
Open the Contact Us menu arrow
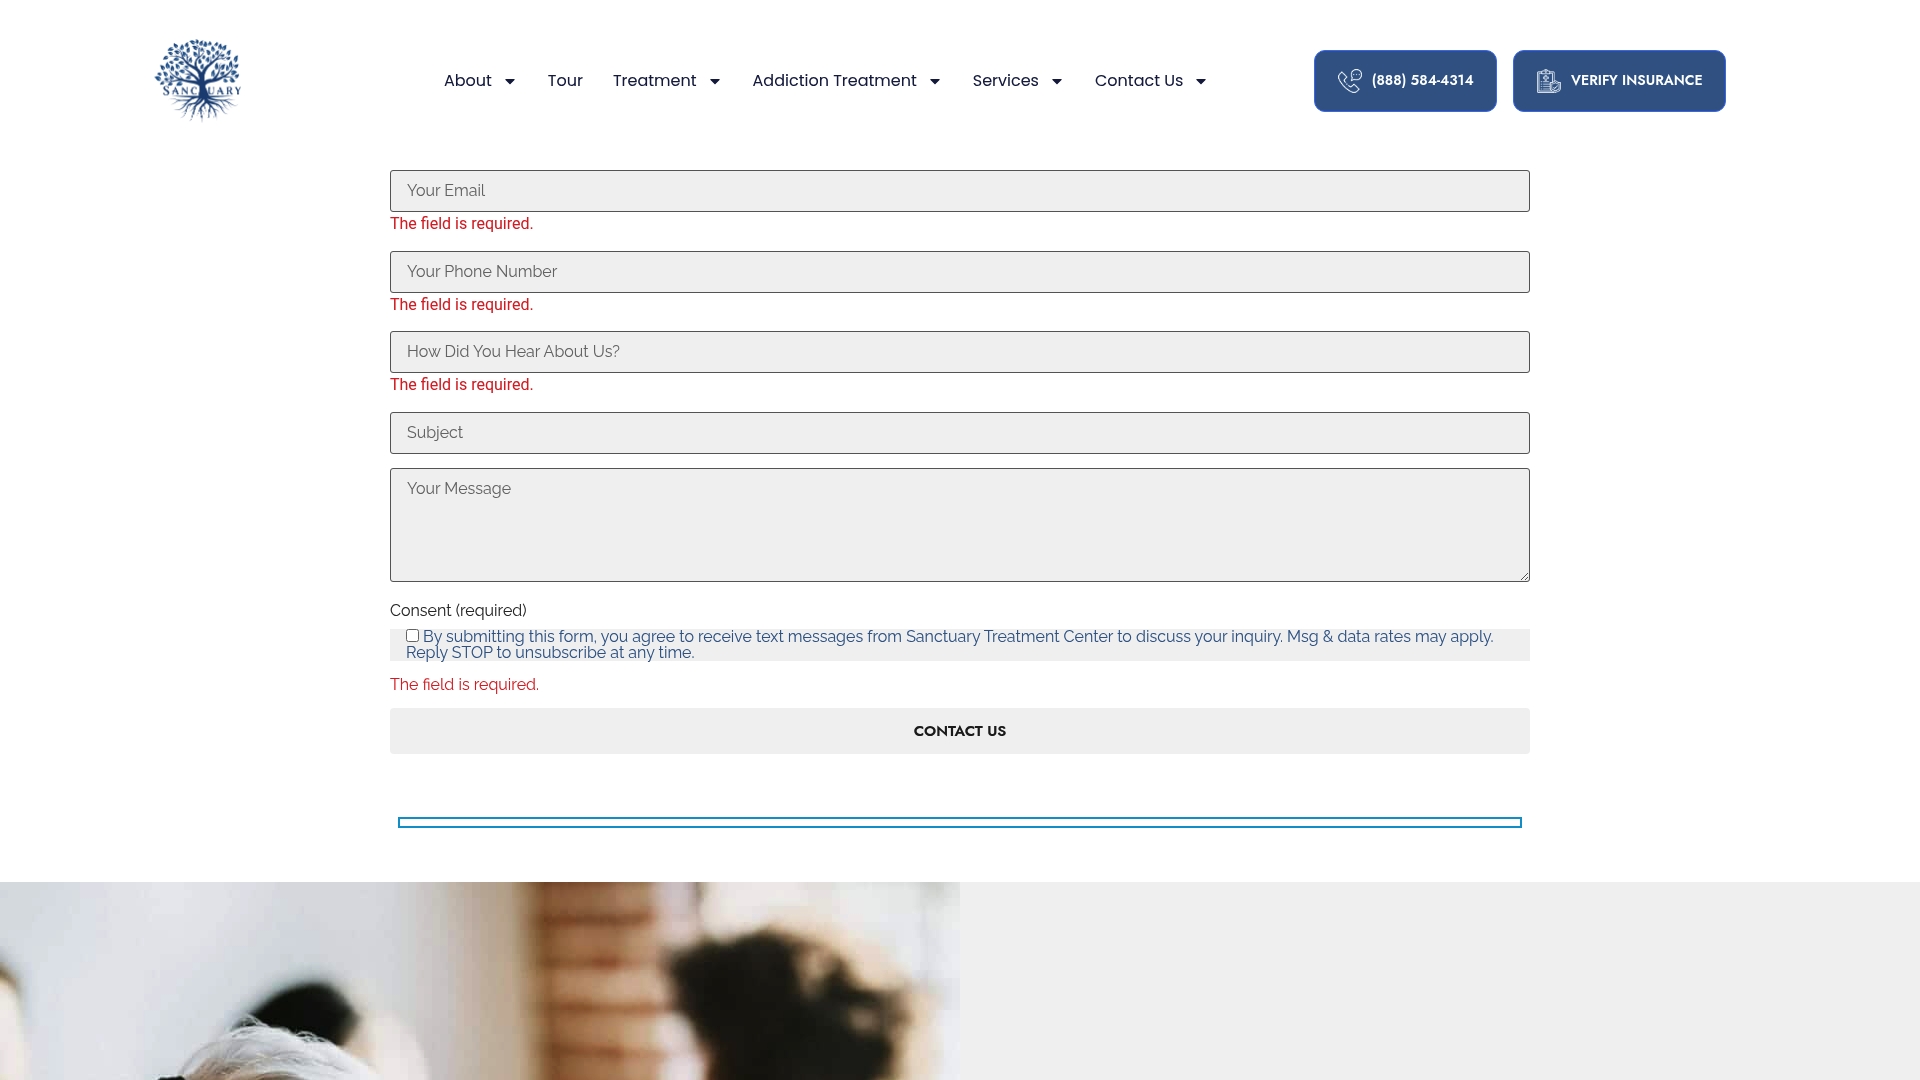pyautogui.click(x=1201, y=81)
